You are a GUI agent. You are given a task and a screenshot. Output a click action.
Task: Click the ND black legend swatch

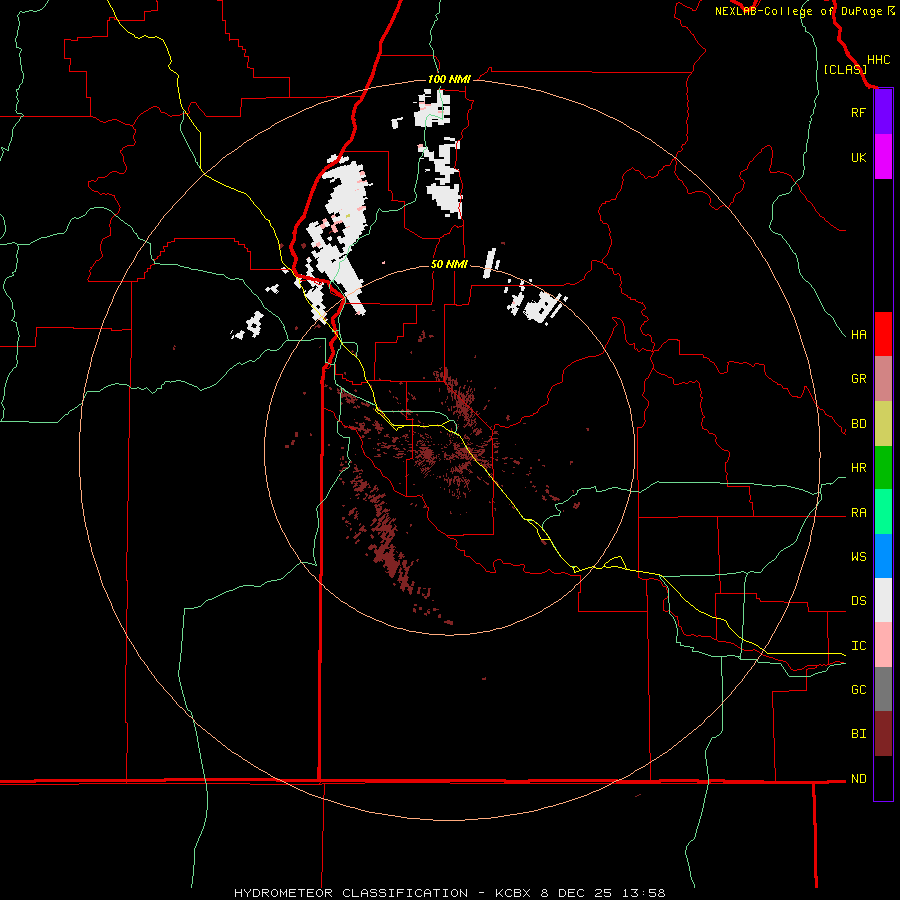pos(883,778)
